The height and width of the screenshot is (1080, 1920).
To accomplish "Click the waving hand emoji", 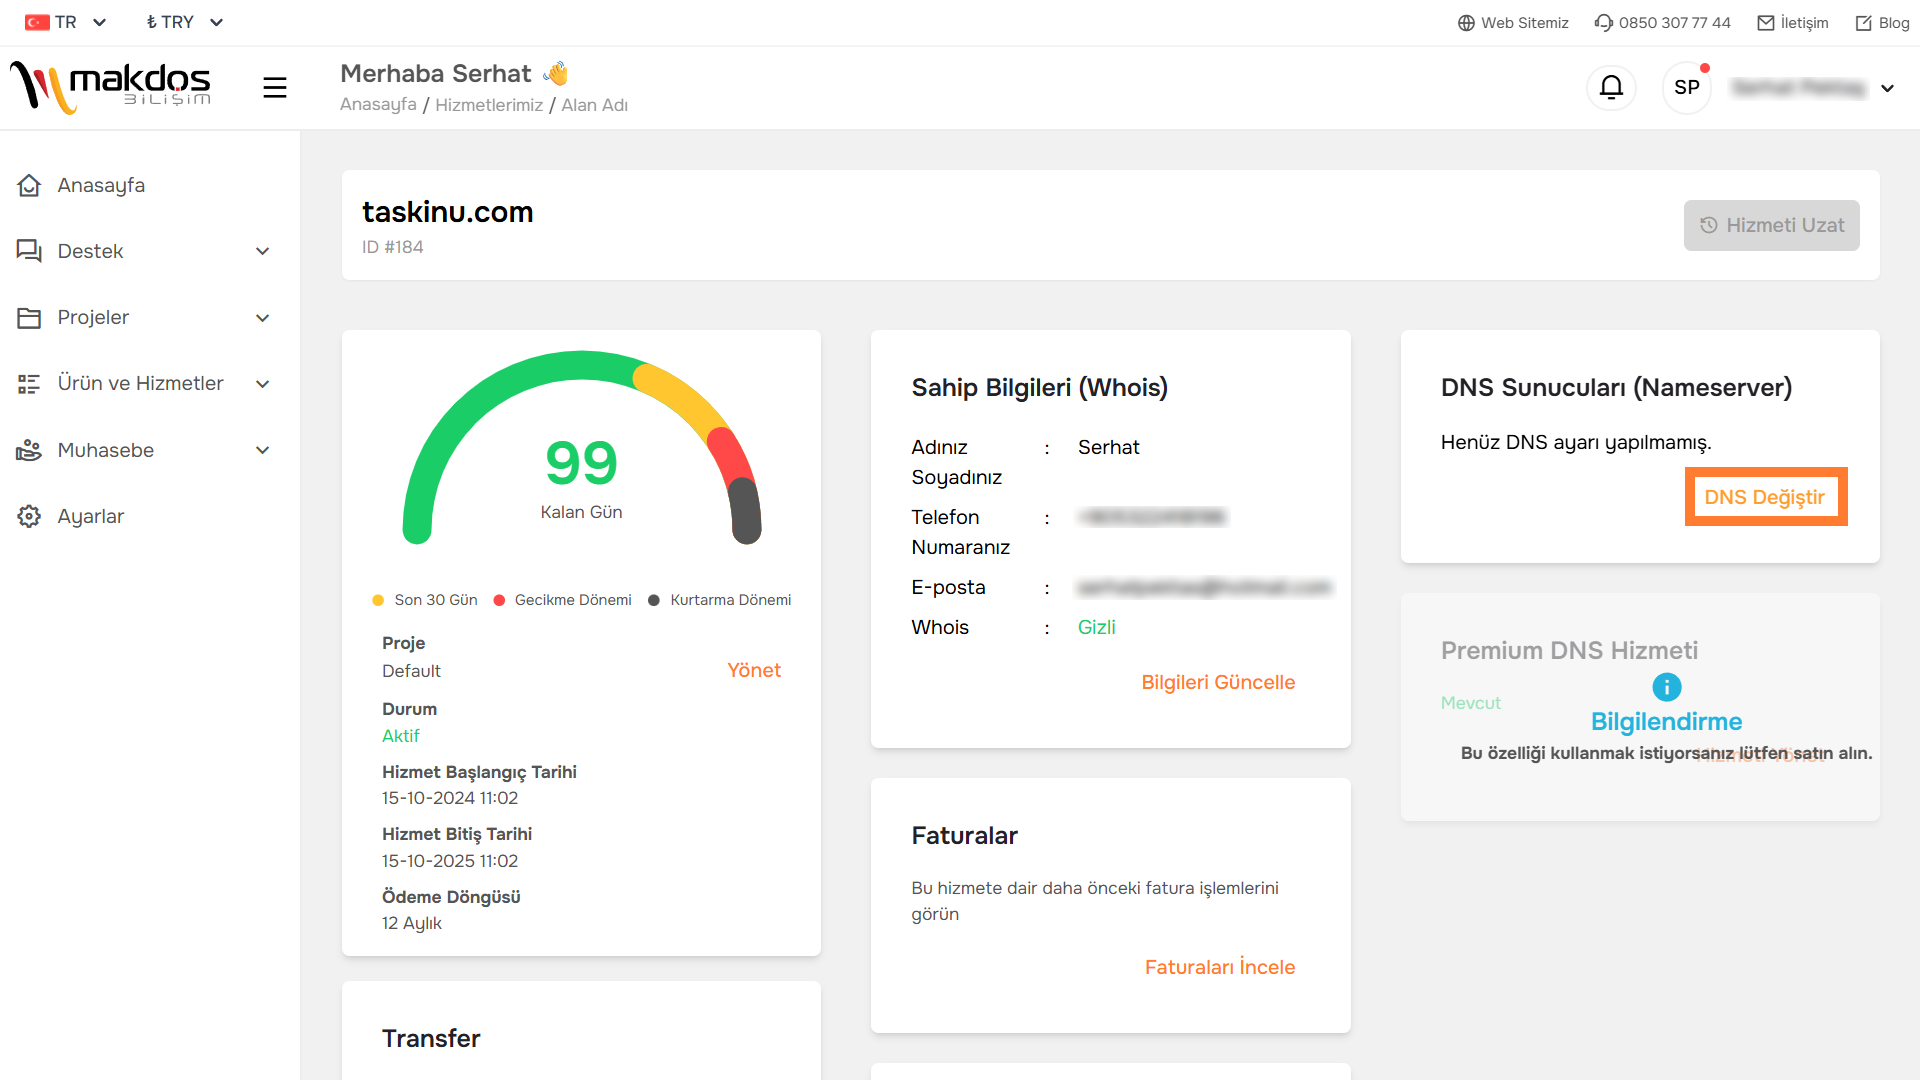I will (556, 73).
